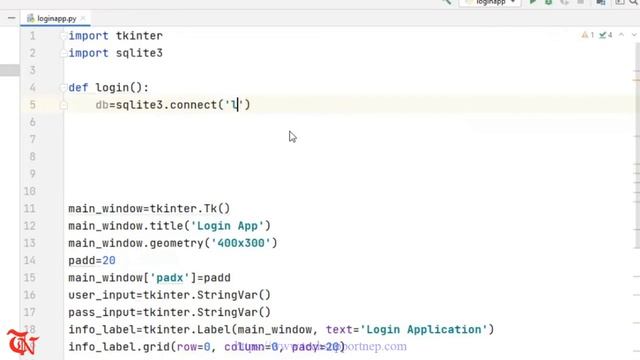
Task: Jump to next highlighted problem arrow
Action: (x=634, y=35)
